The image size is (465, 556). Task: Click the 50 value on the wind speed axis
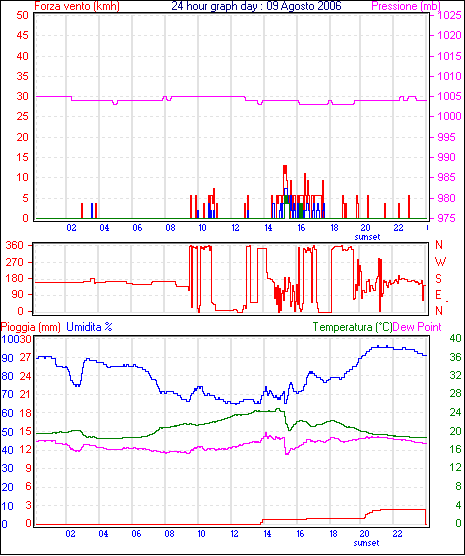(22, 15)
